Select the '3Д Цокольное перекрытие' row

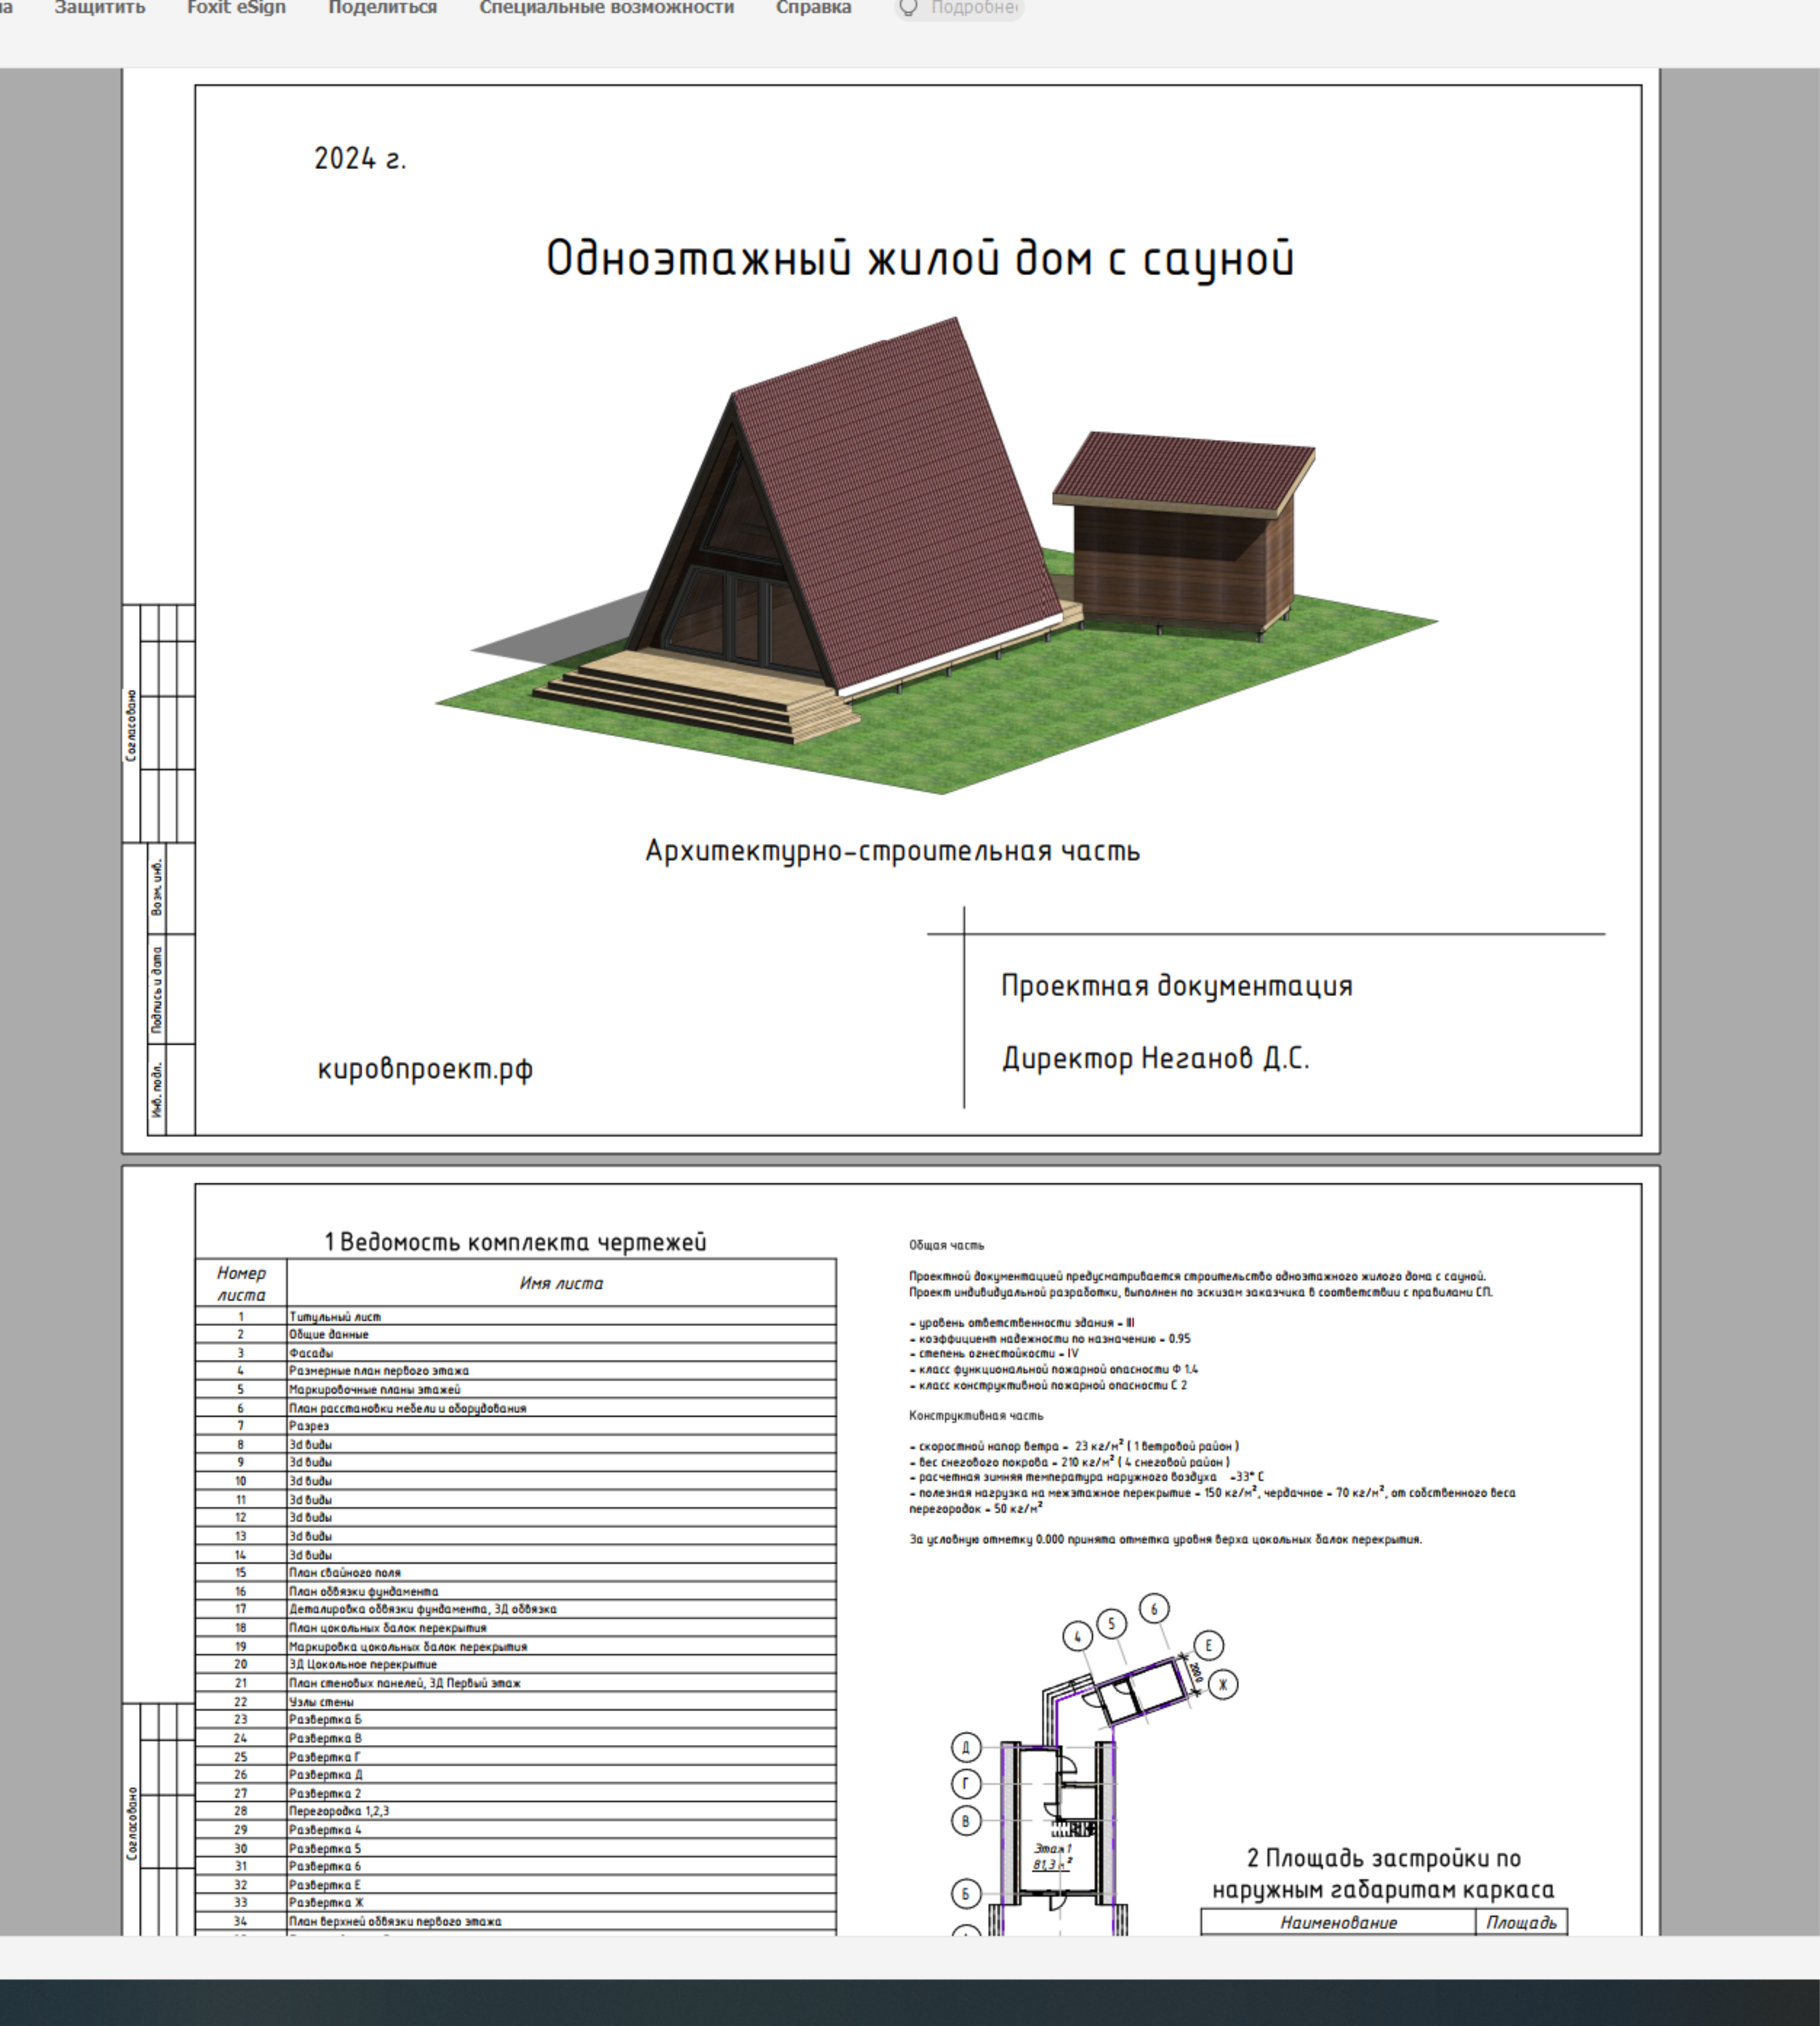516,1664
